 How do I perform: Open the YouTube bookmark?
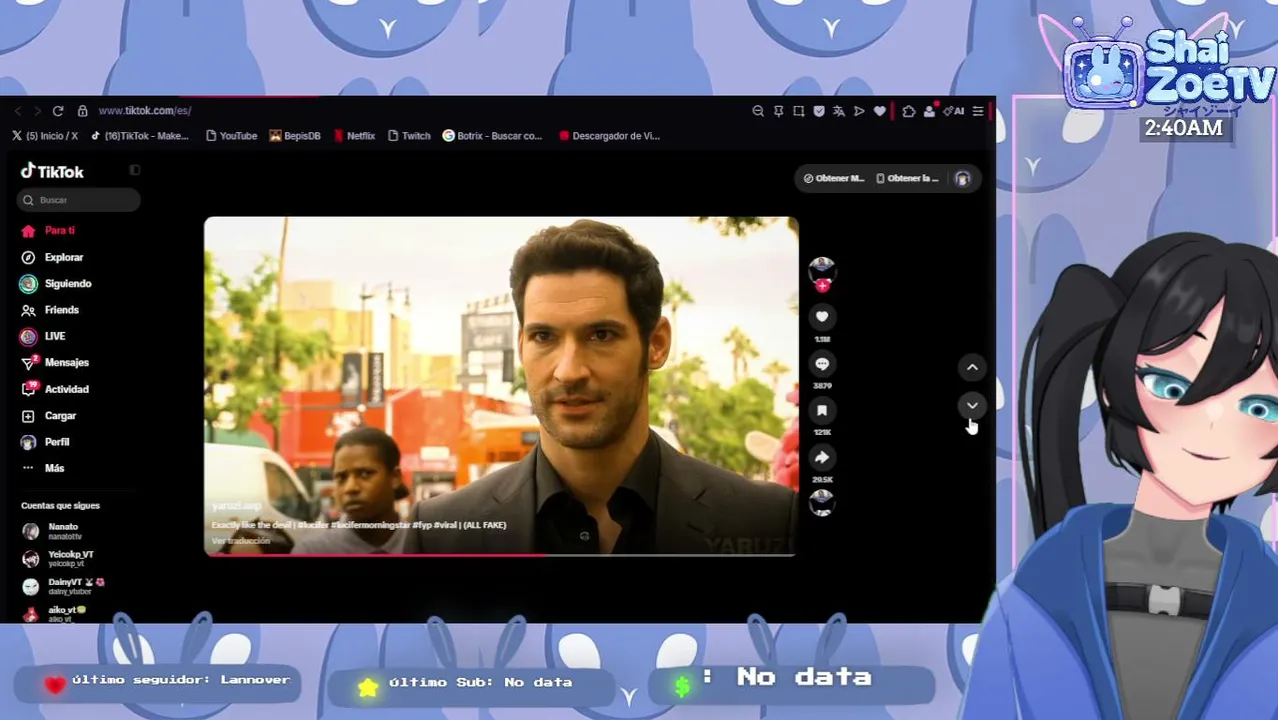[x=231, y=136]
